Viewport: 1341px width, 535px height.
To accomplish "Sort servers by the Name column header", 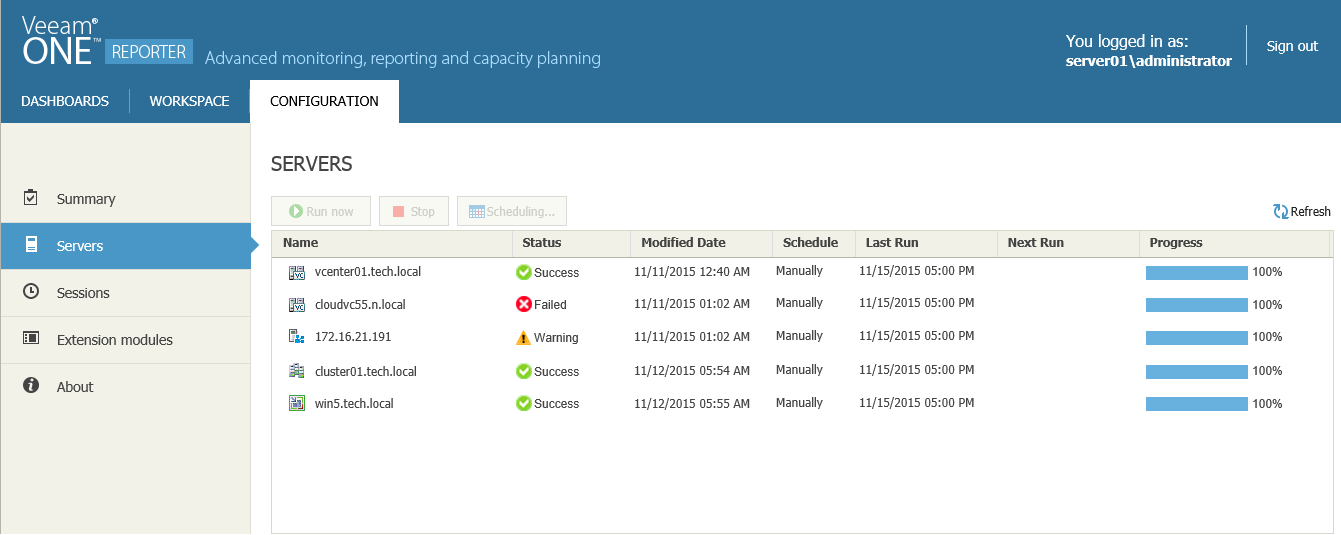I will tap(300, 243).
